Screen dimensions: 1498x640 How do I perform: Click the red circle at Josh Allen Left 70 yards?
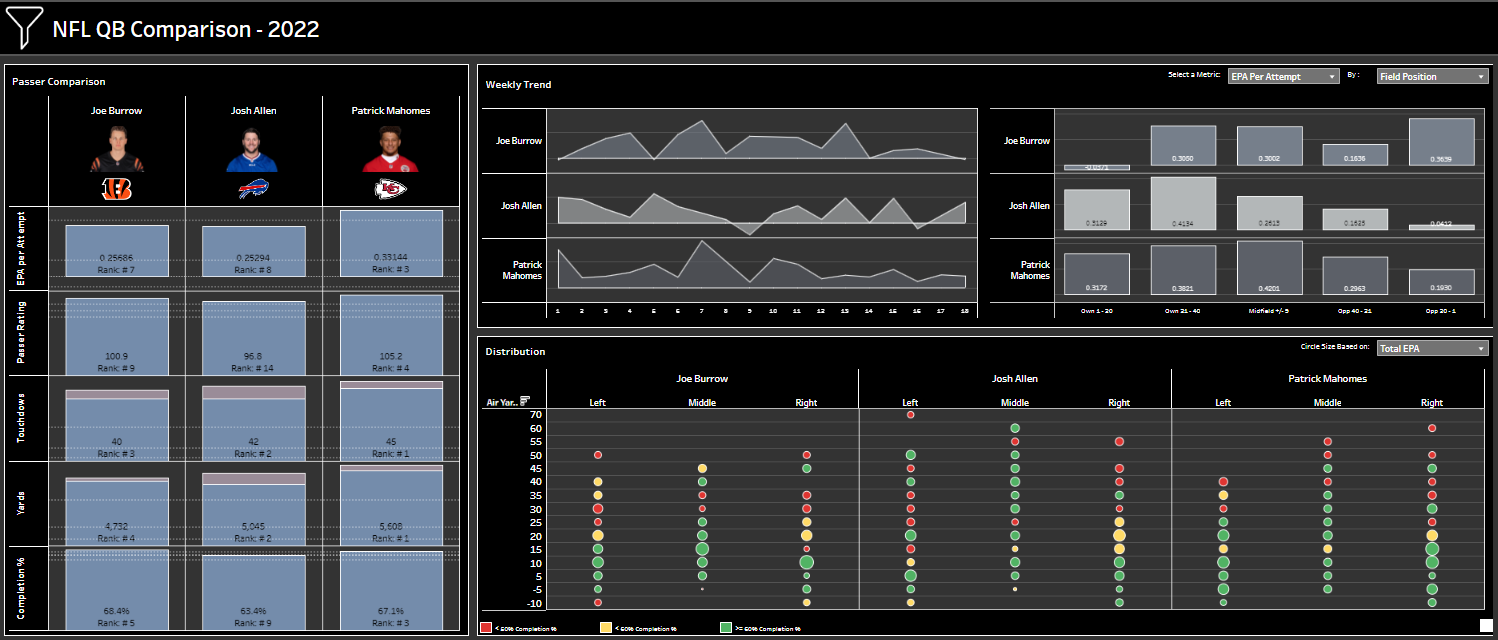coord(910,414)
